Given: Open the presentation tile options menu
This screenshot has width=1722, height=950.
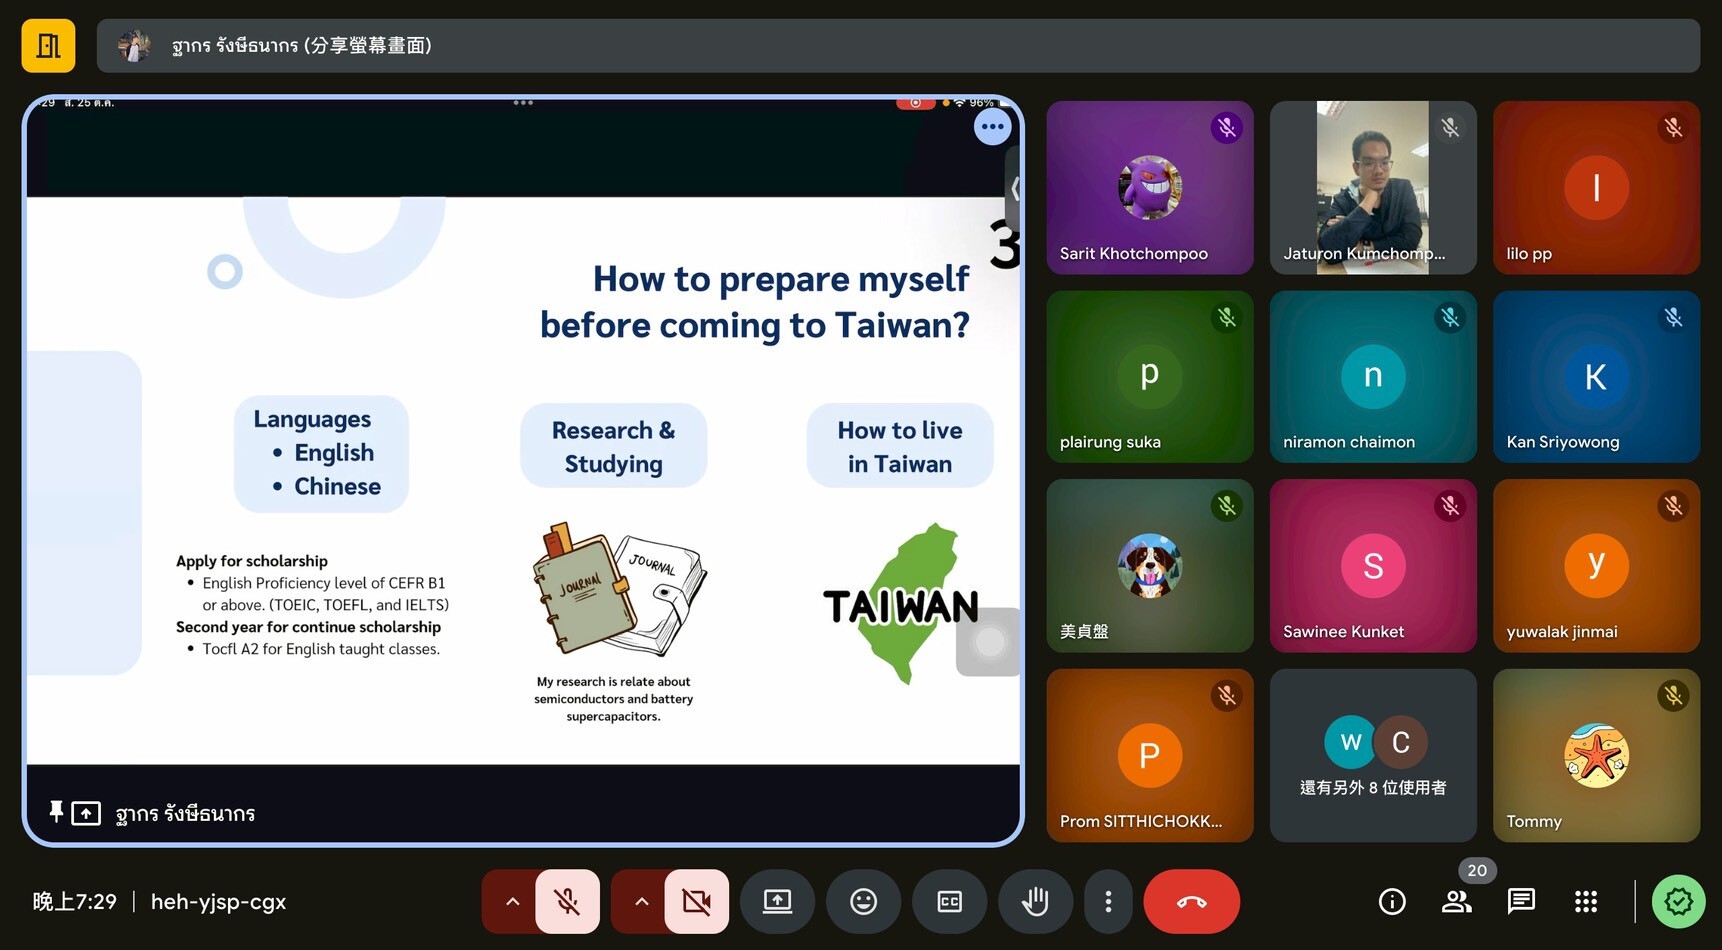Looking at the screenshot, I should click(x=992, y=127).
